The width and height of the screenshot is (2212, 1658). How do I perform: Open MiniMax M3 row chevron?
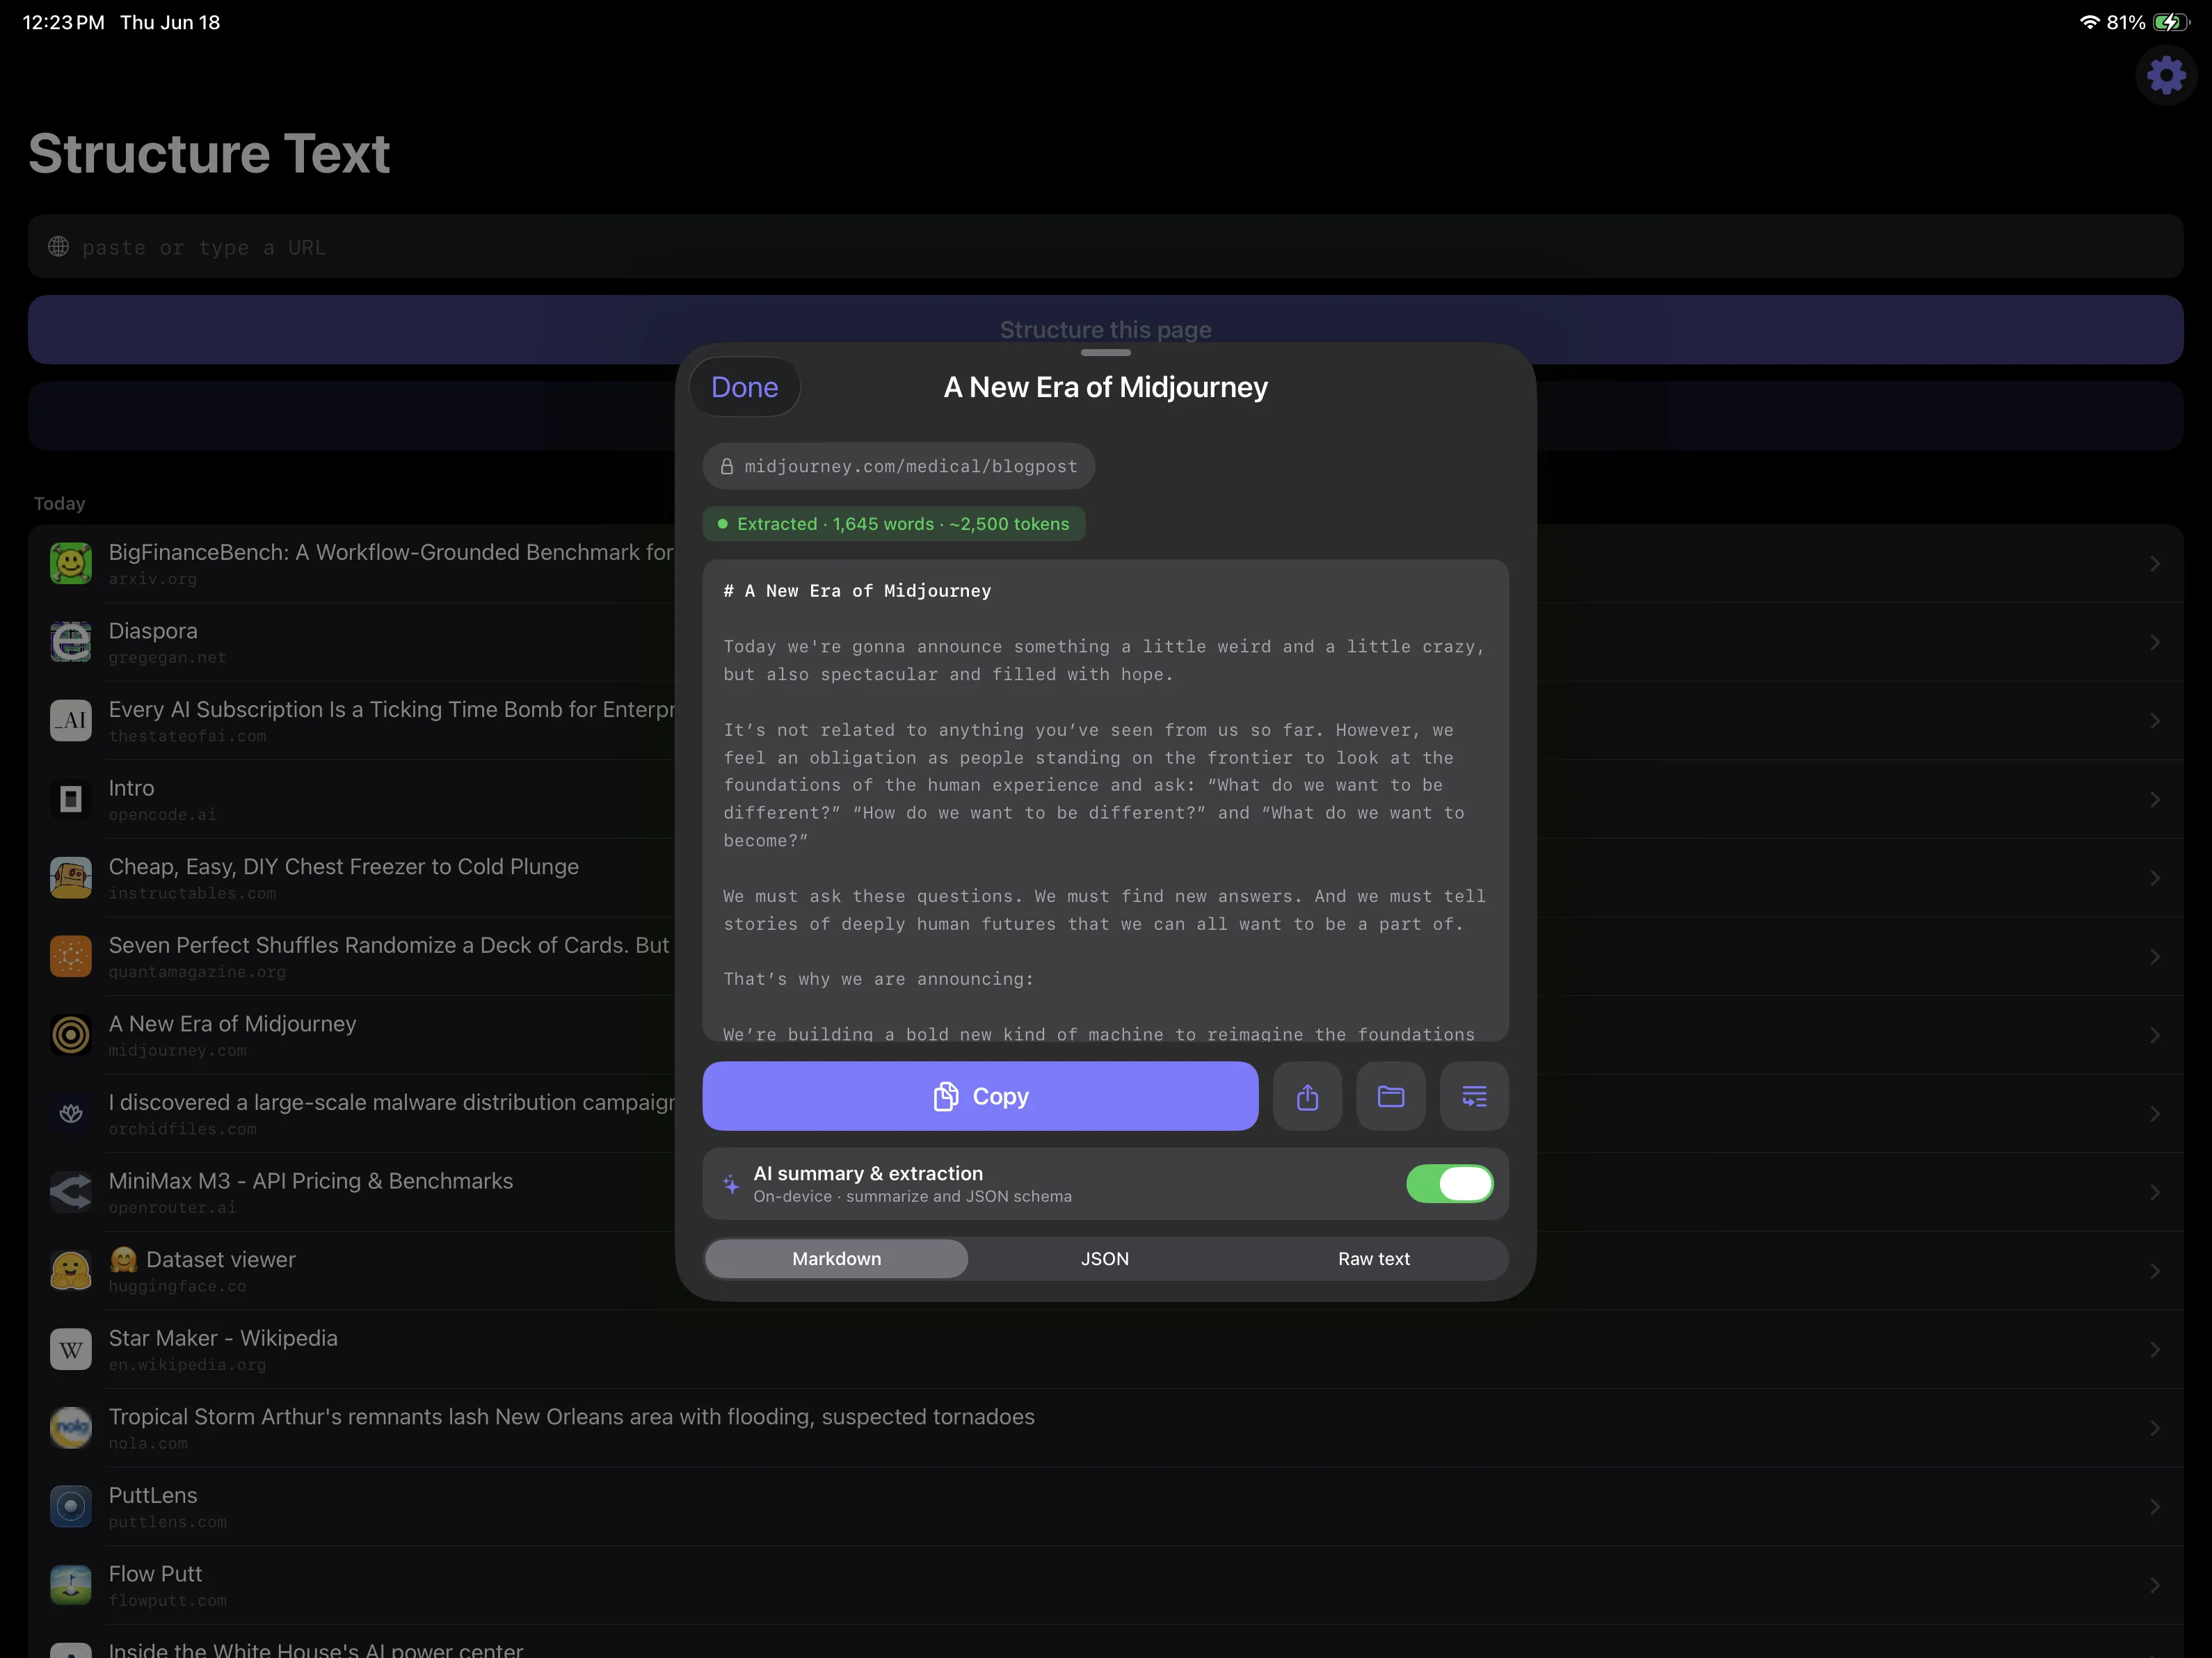(2155, 1192)
